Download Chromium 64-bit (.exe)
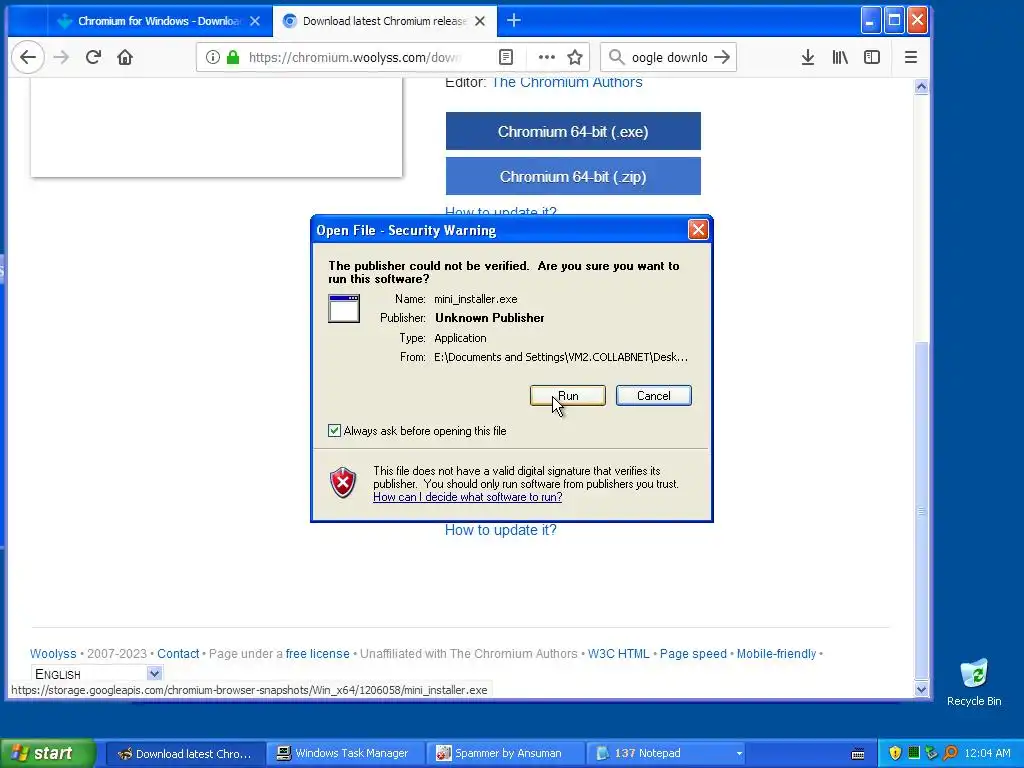This screenshot has height=768, width=1024. [x=573, y=131]
